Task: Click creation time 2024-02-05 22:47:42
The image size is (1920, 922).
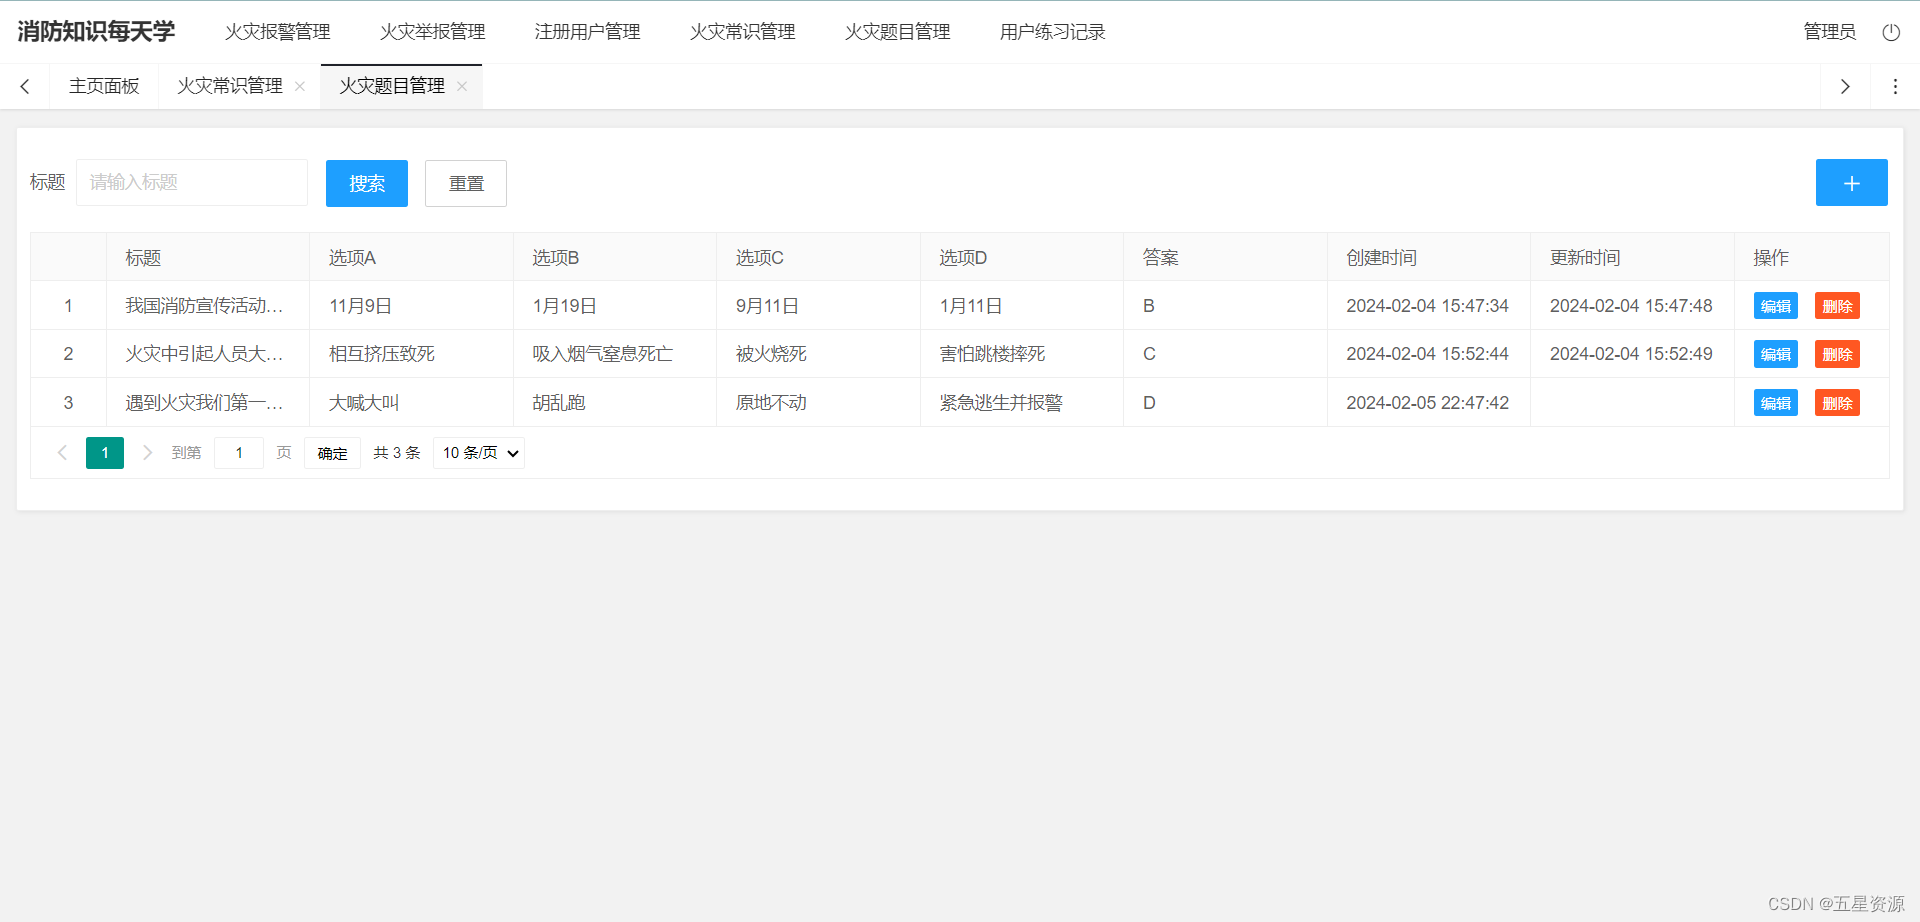Action: coord(1427,403)
